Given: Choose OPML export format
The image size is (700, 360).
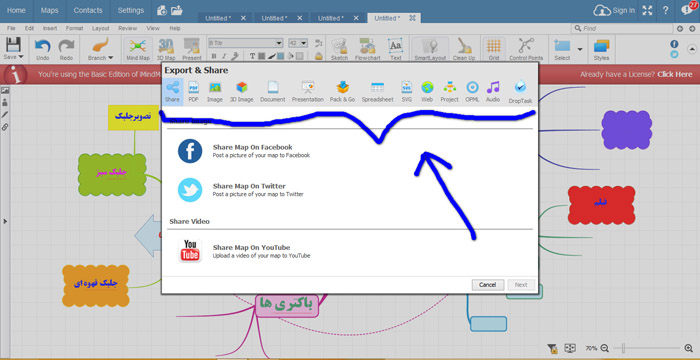Looking at the screenshot, I should click(x=472, y=92).
